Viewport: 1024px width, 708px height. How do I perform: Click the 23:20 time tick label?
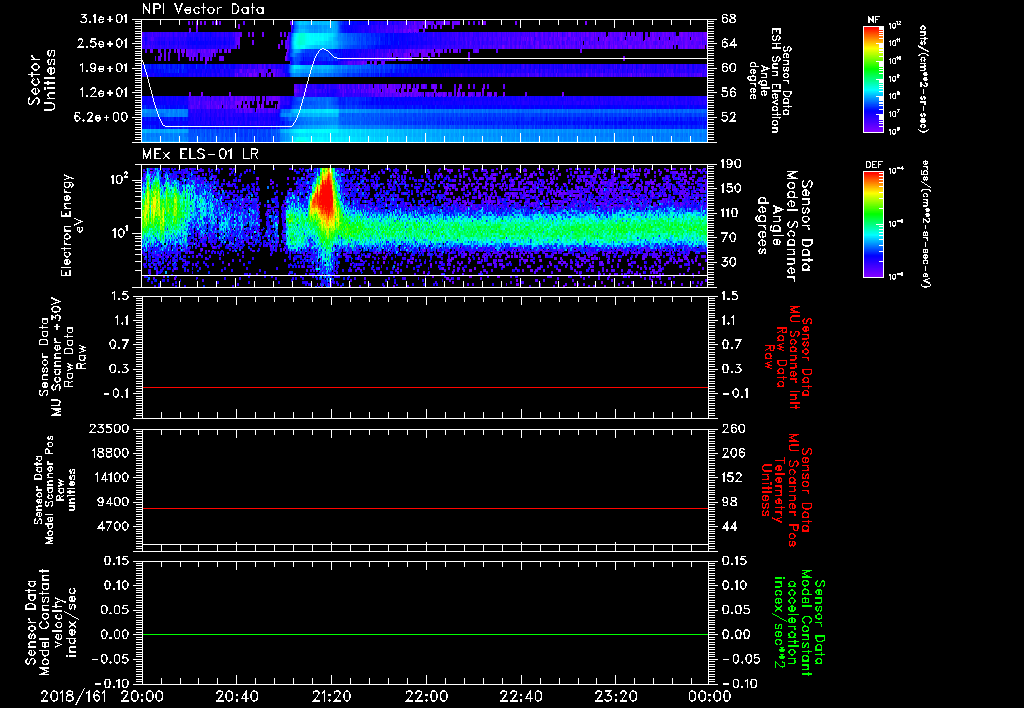coord(615,696)
